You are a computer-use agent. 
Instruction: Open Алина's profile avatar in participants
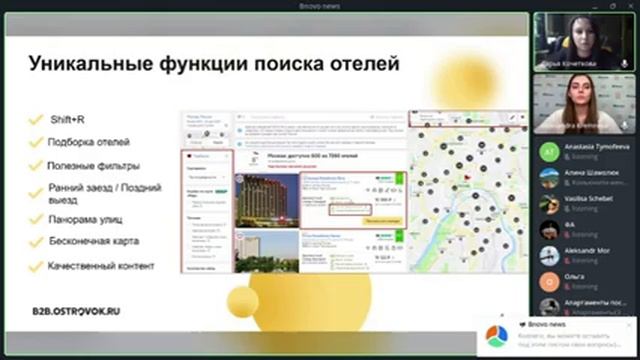click(549, 178)
